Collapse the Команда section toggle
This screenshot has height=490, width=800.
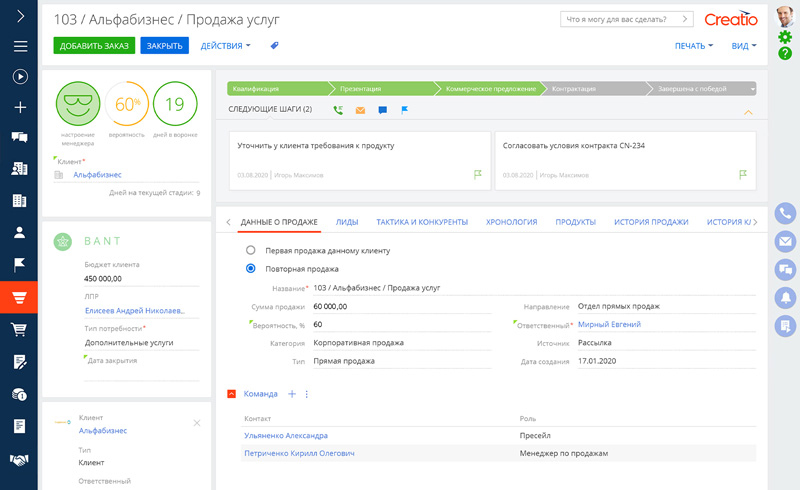pyautogui.click(x=232, y=394)
